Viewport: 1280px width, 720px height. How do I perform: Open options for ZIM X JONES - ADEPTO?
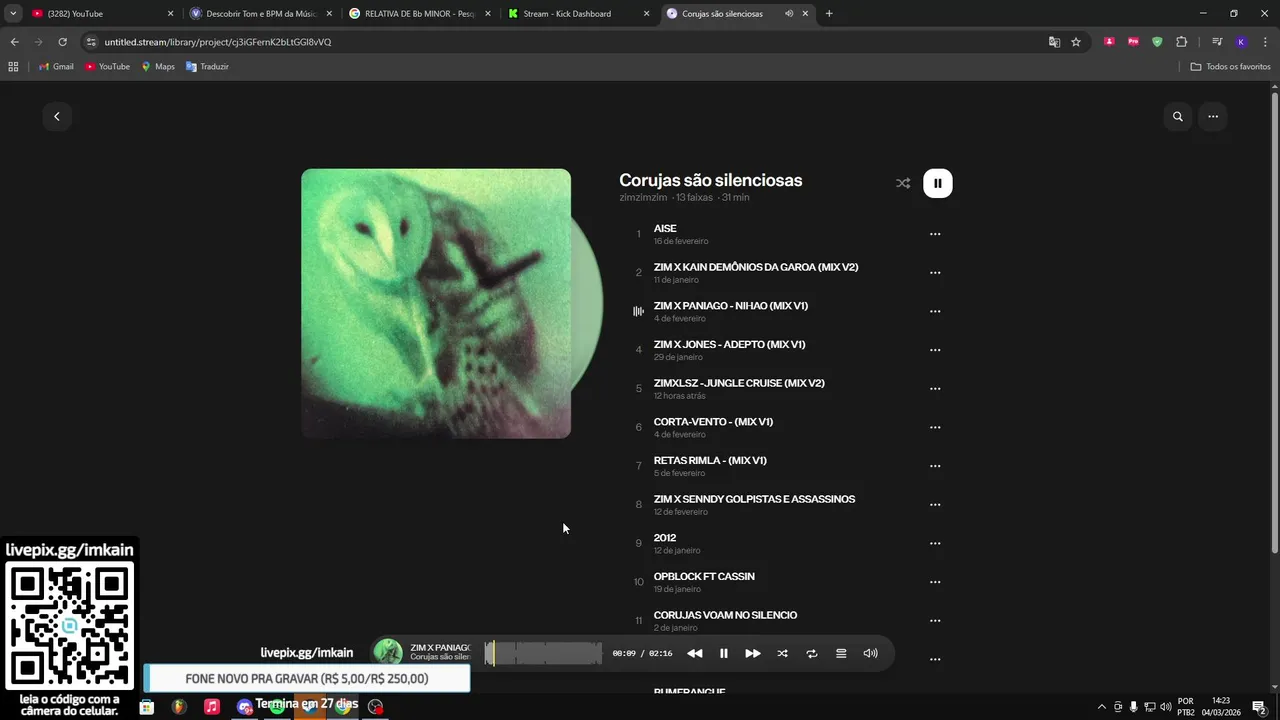click(x=935, y=350)
